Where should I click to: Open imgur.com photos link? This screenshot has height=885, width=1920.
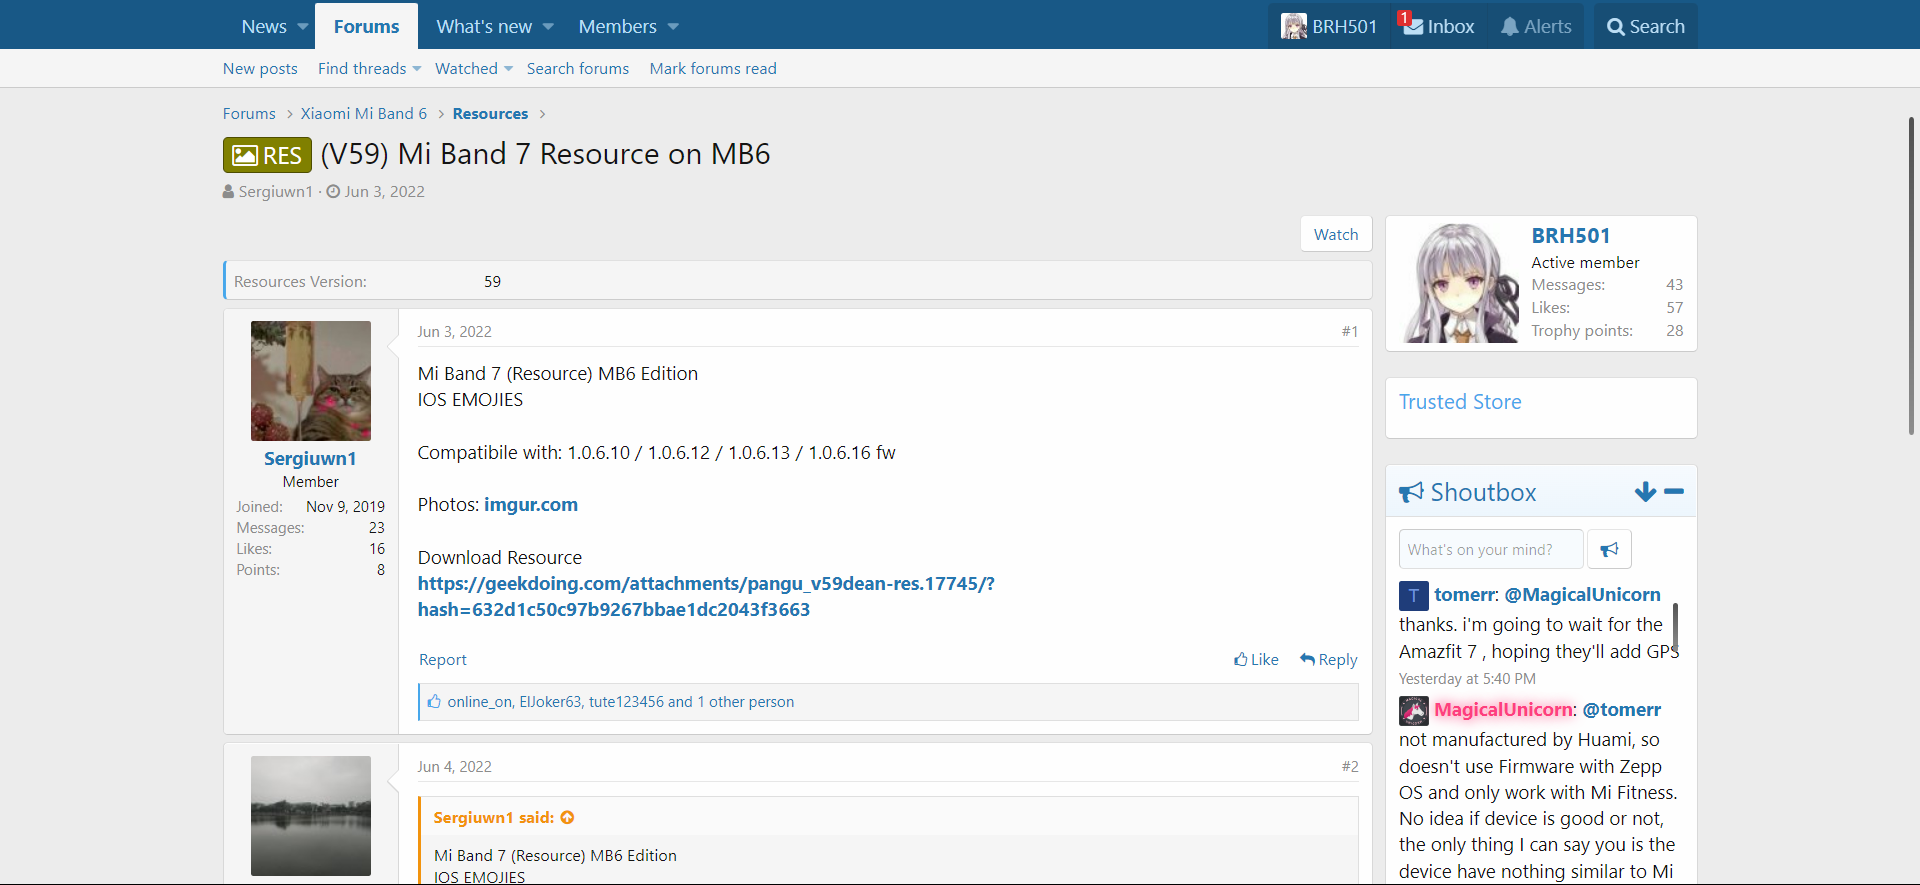coord(531,505)
